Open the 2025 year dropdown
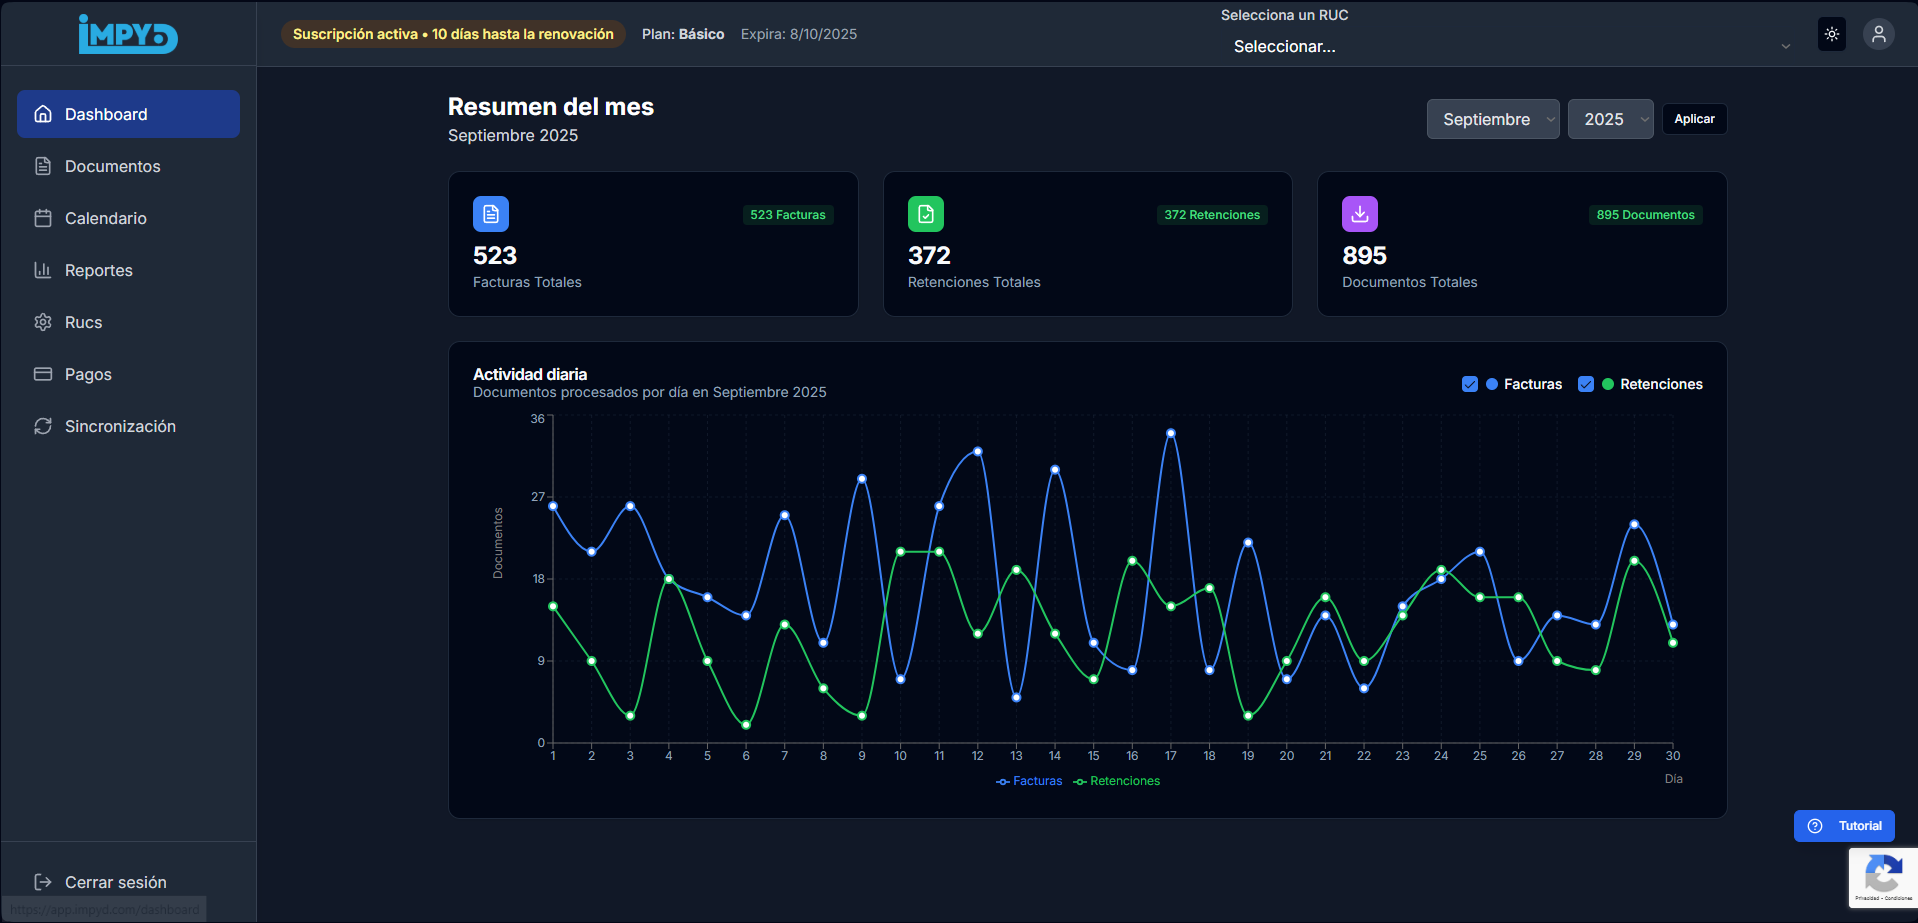This screenshot has height=923, width=1918. 1610,119
